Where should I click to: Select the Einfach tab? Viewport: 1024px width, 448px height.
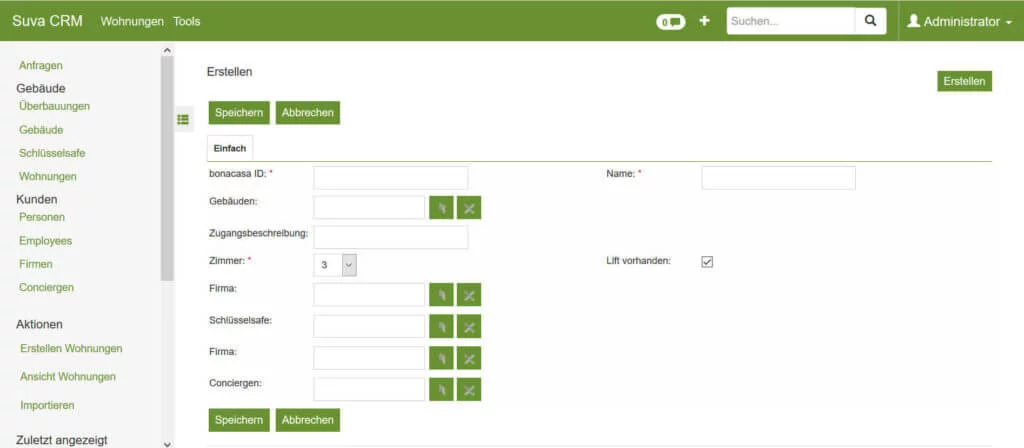(x=230, y=148)
